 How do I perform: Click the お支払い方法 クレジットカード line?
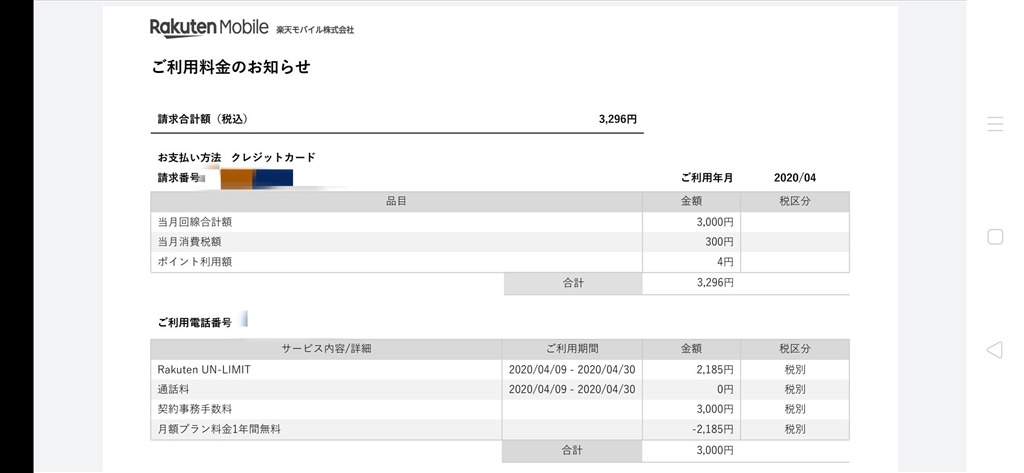[x=236, y=158]
